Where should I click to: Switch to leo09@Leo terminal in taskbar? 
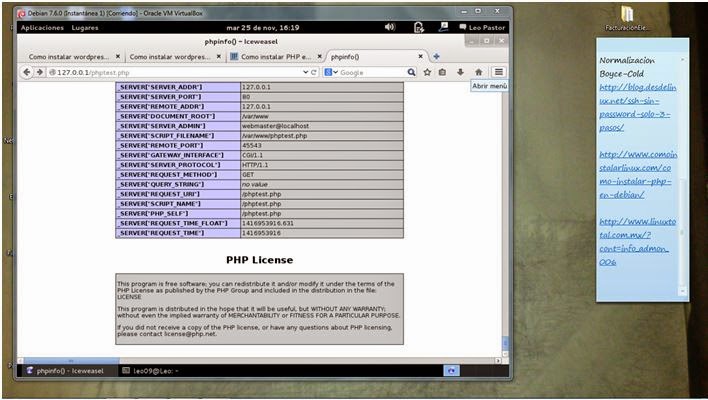(x=151, y=371)
